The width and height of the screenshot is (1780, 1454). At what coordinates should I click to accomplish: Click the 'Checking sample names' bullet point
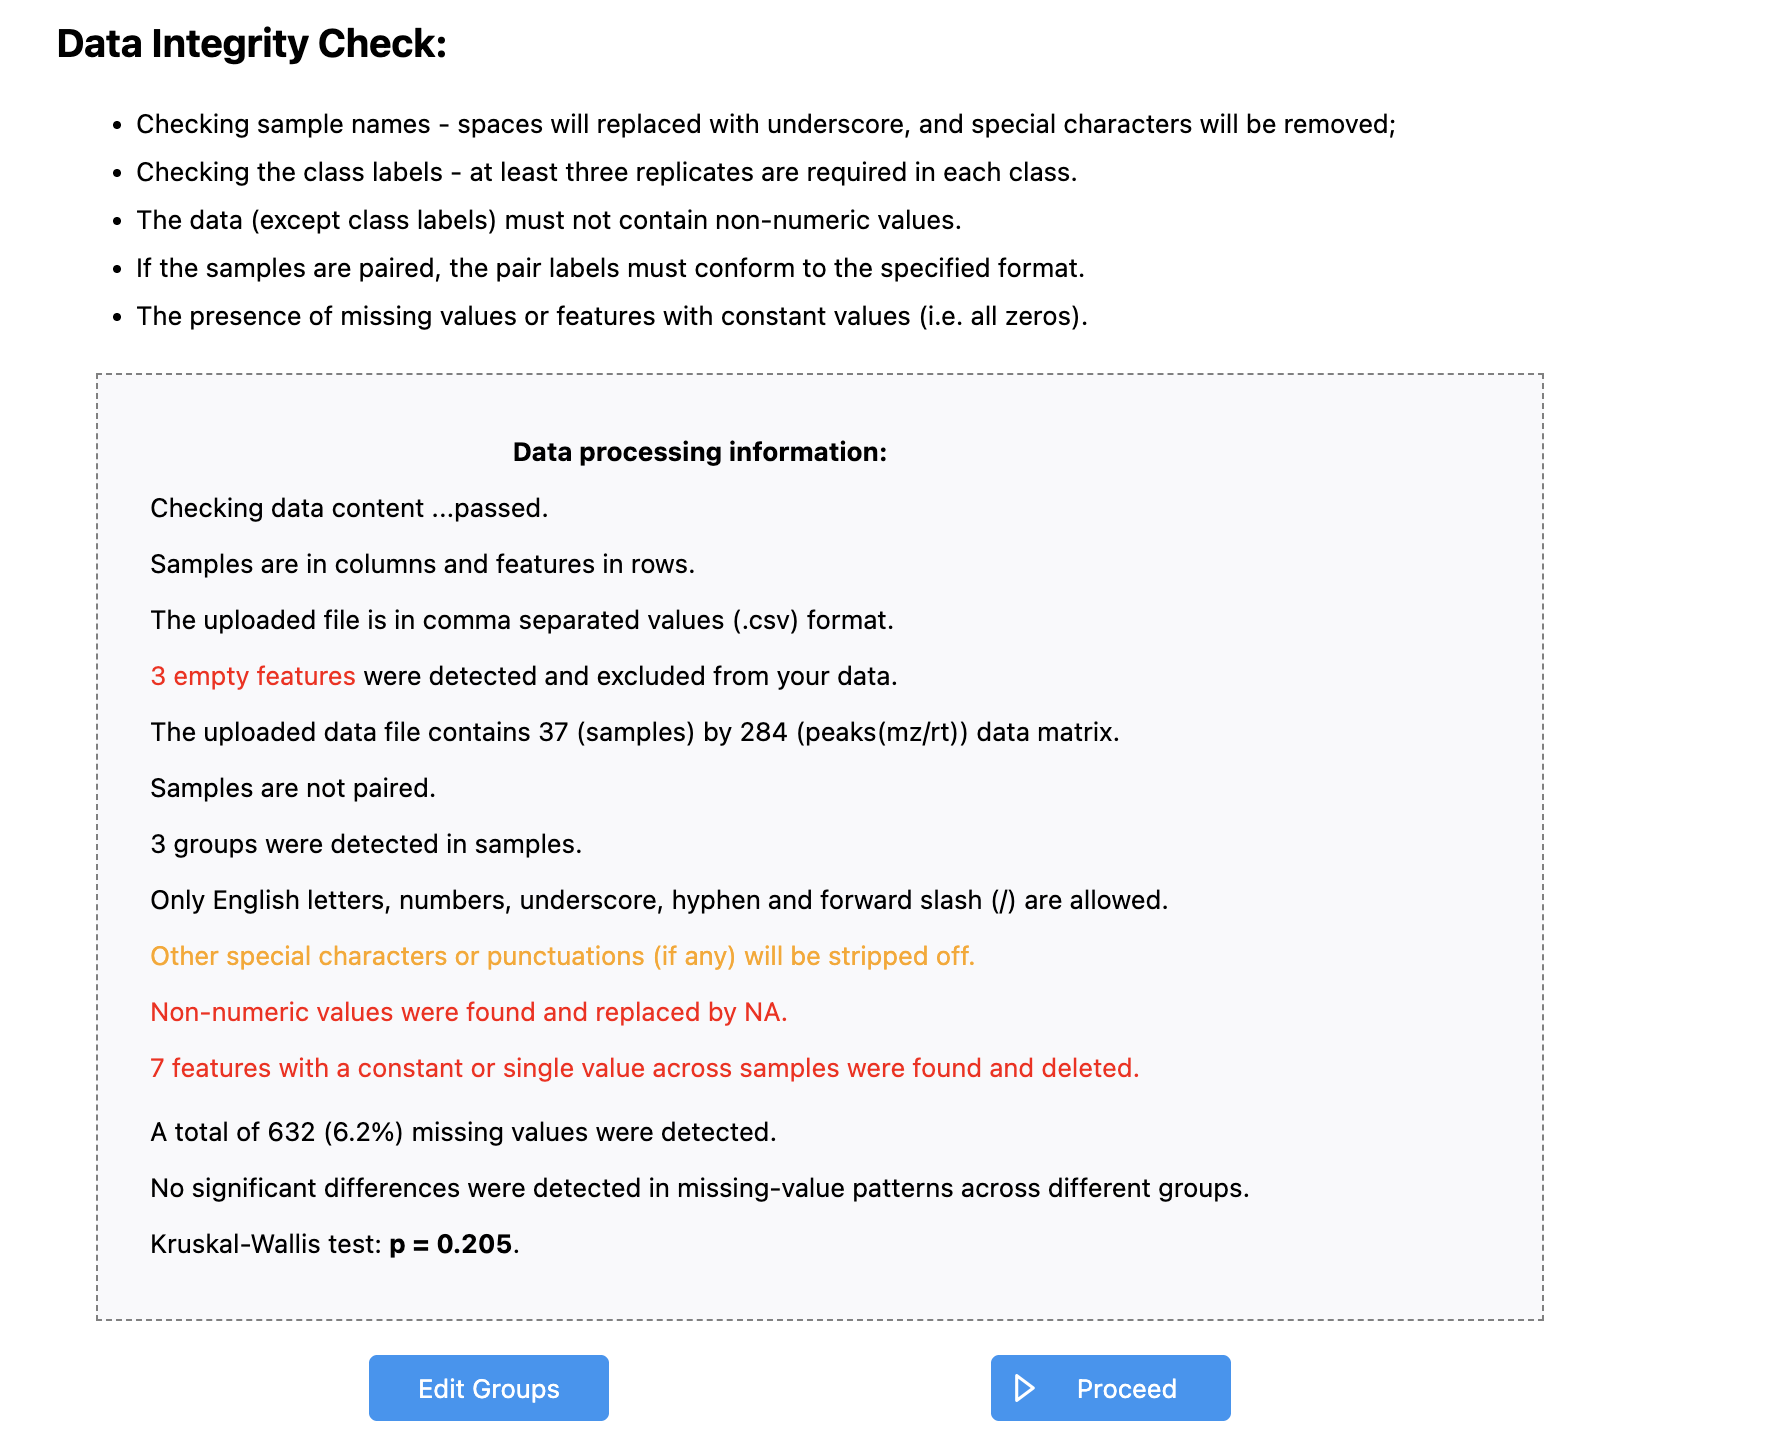click(766, 124)
